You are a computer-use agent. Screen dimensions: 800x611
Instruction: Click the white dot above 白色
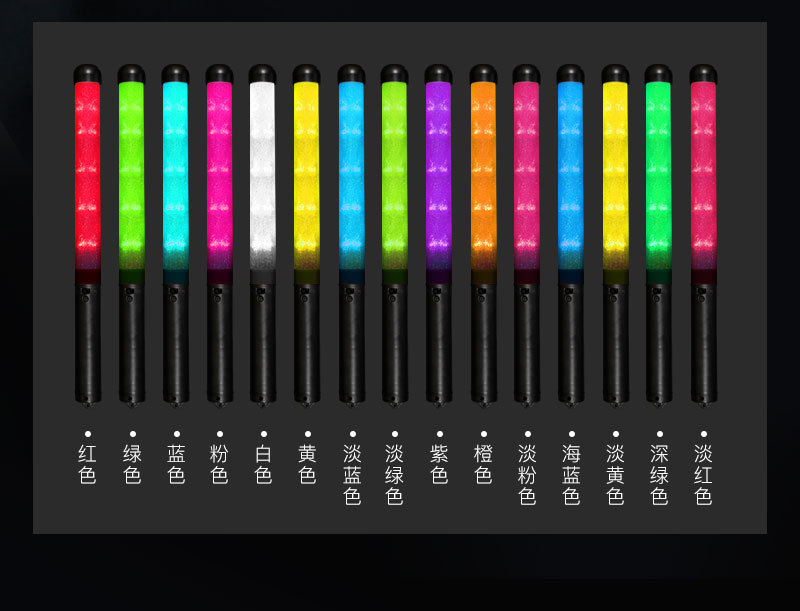[x=264, y=434]
